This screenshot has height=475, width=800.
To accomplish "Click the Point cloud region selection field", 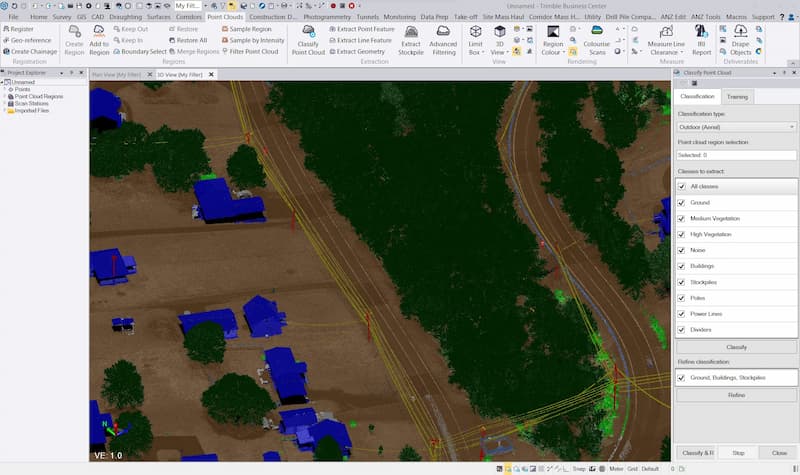I will [x=735, y=155].
